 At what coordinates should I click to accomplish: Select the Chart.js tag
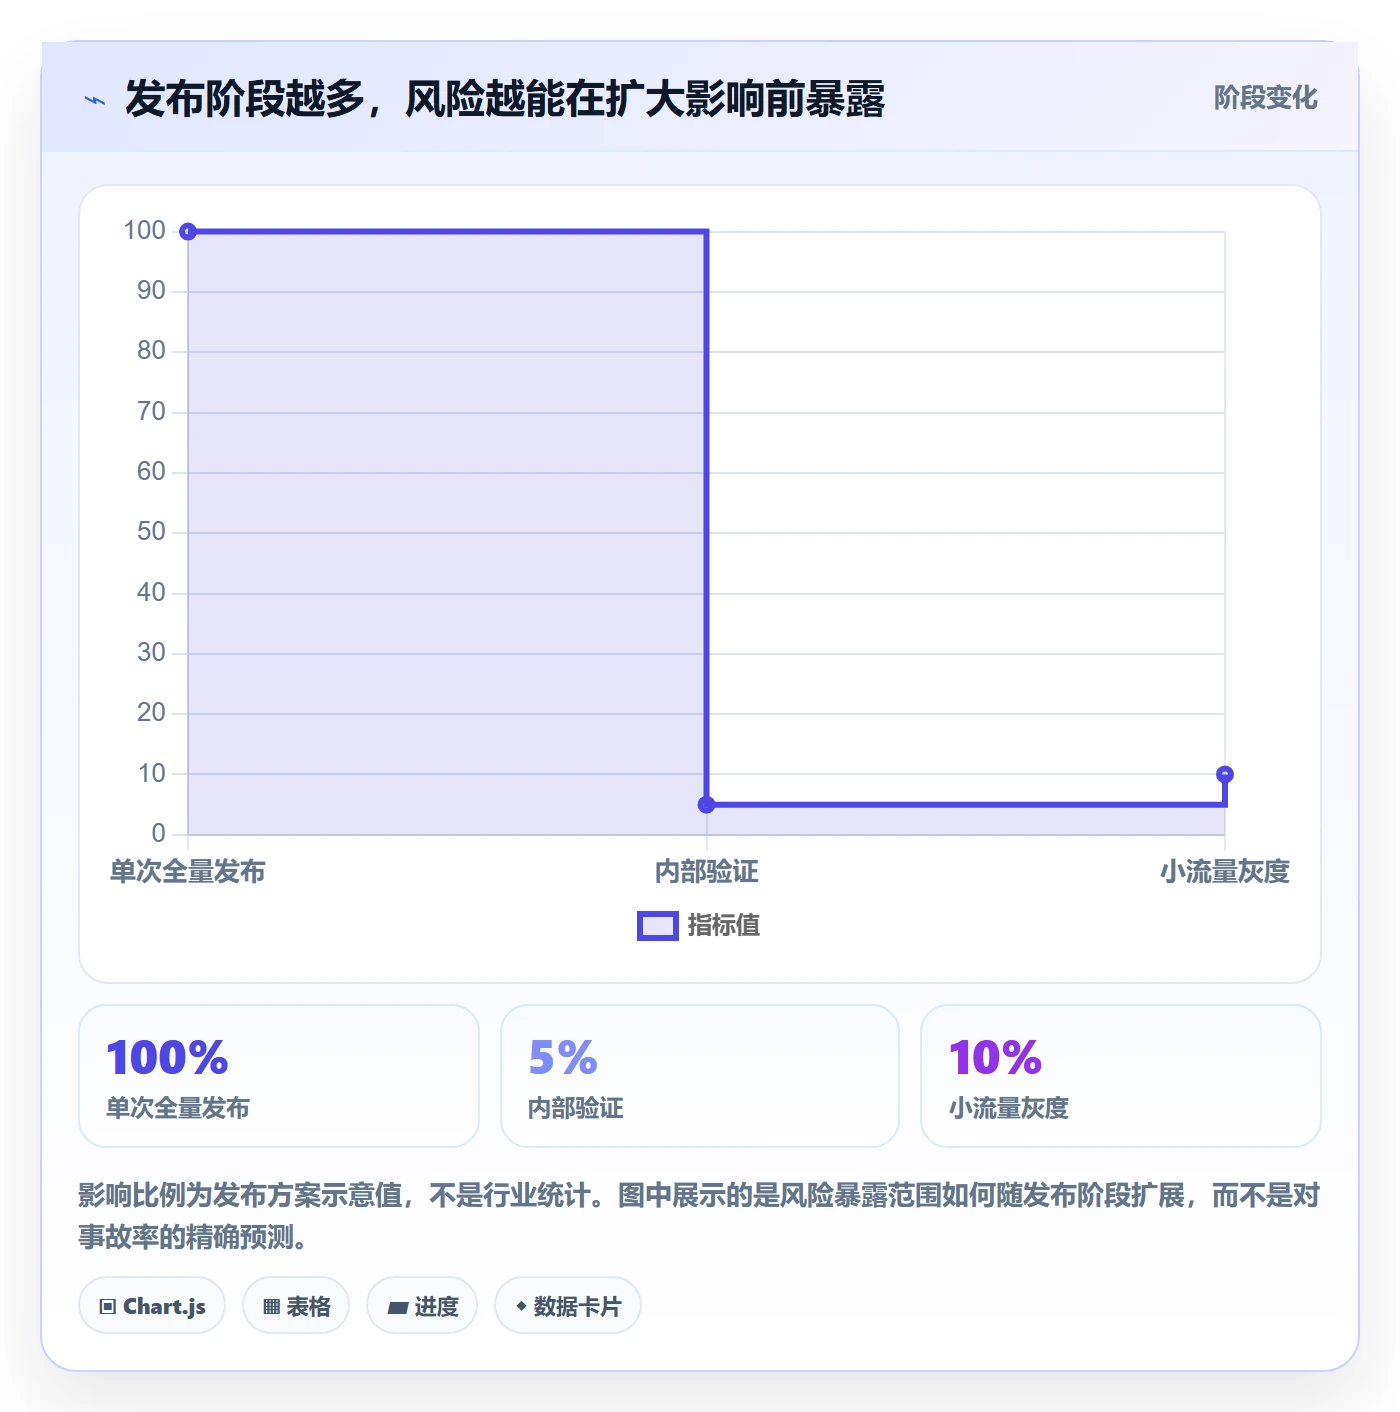point(152,1305)
